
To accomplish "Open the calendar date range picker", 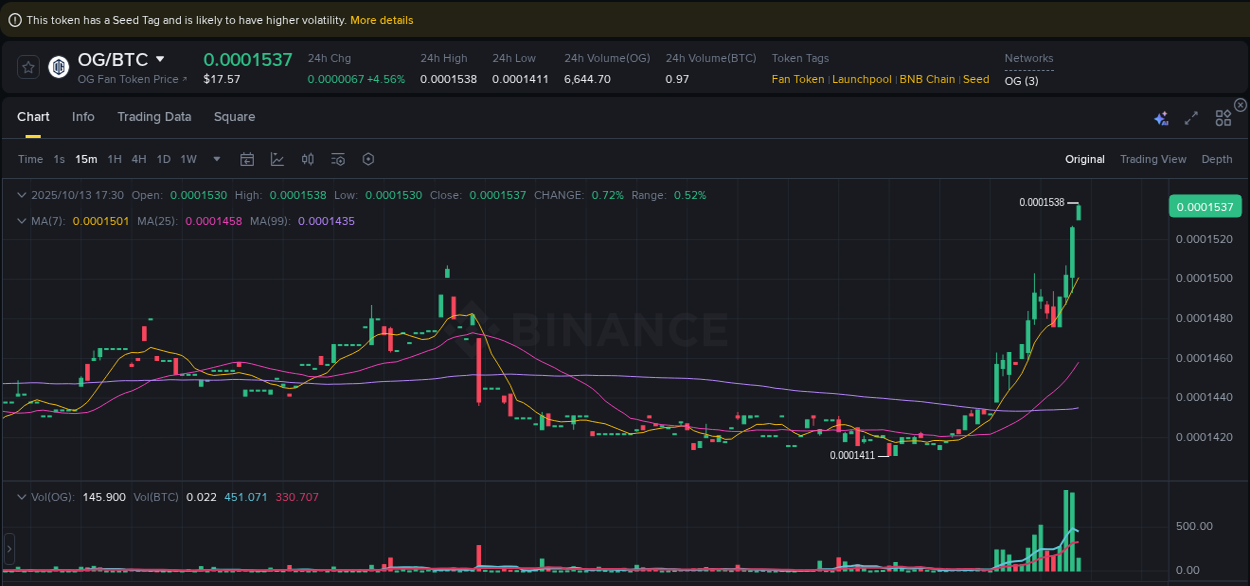I will coord(247,159).
